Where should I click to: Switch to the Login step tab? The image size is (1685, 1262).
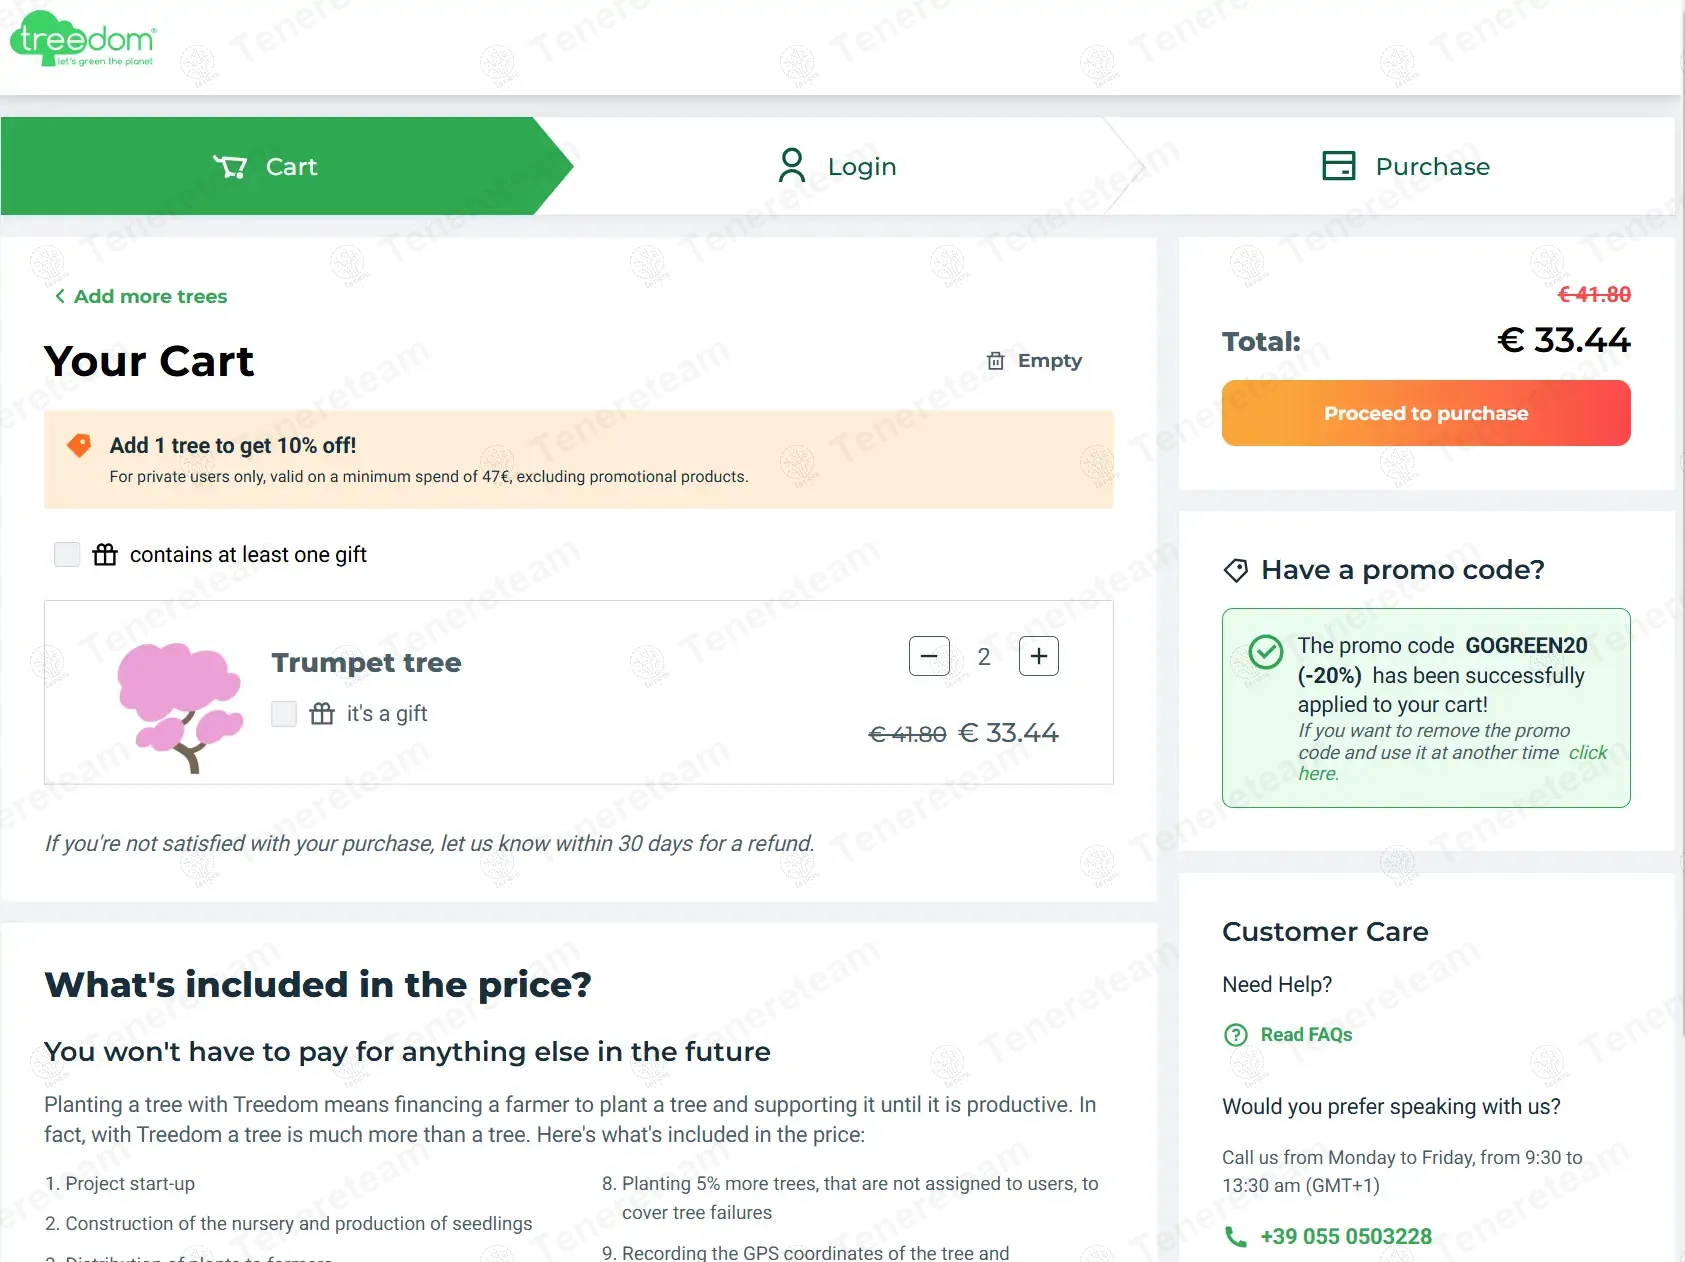pos(837,166)
